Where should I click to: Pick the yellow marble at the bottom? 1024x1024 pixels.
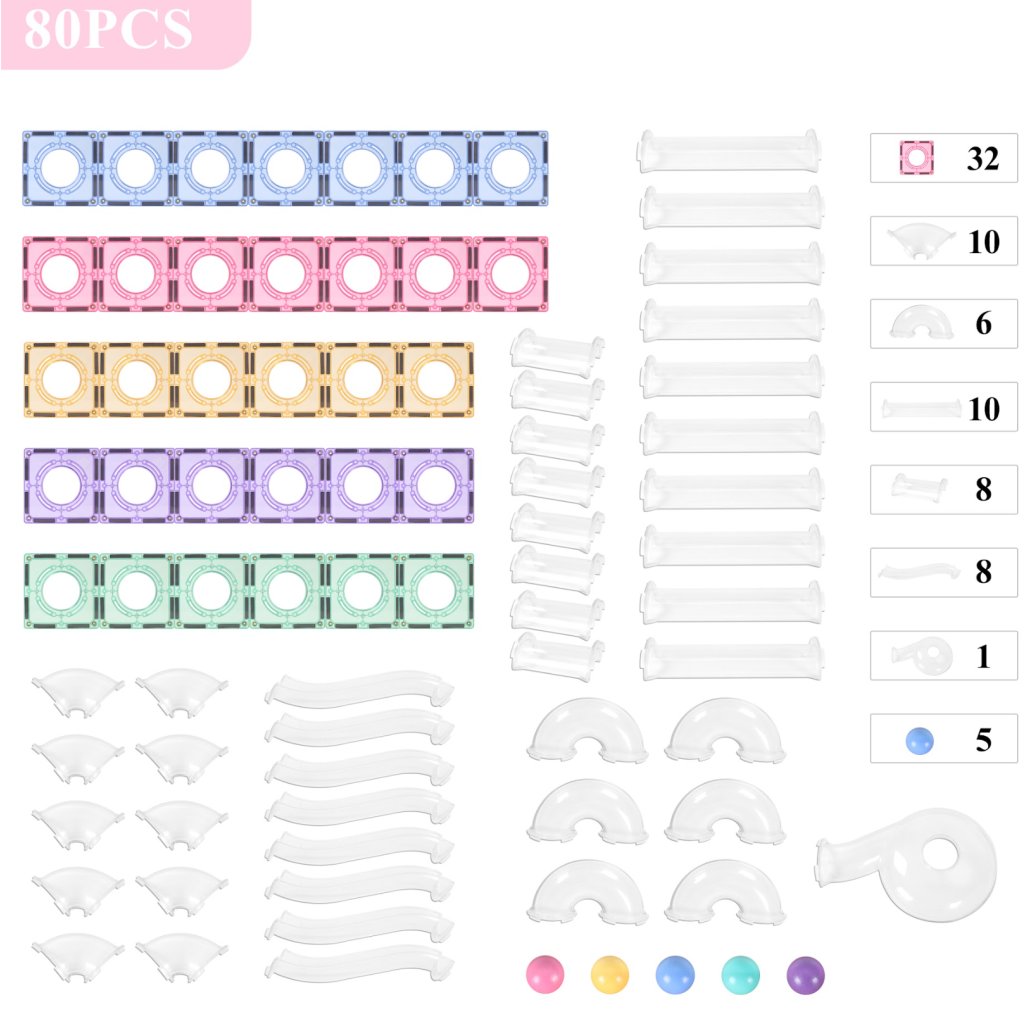610,974
